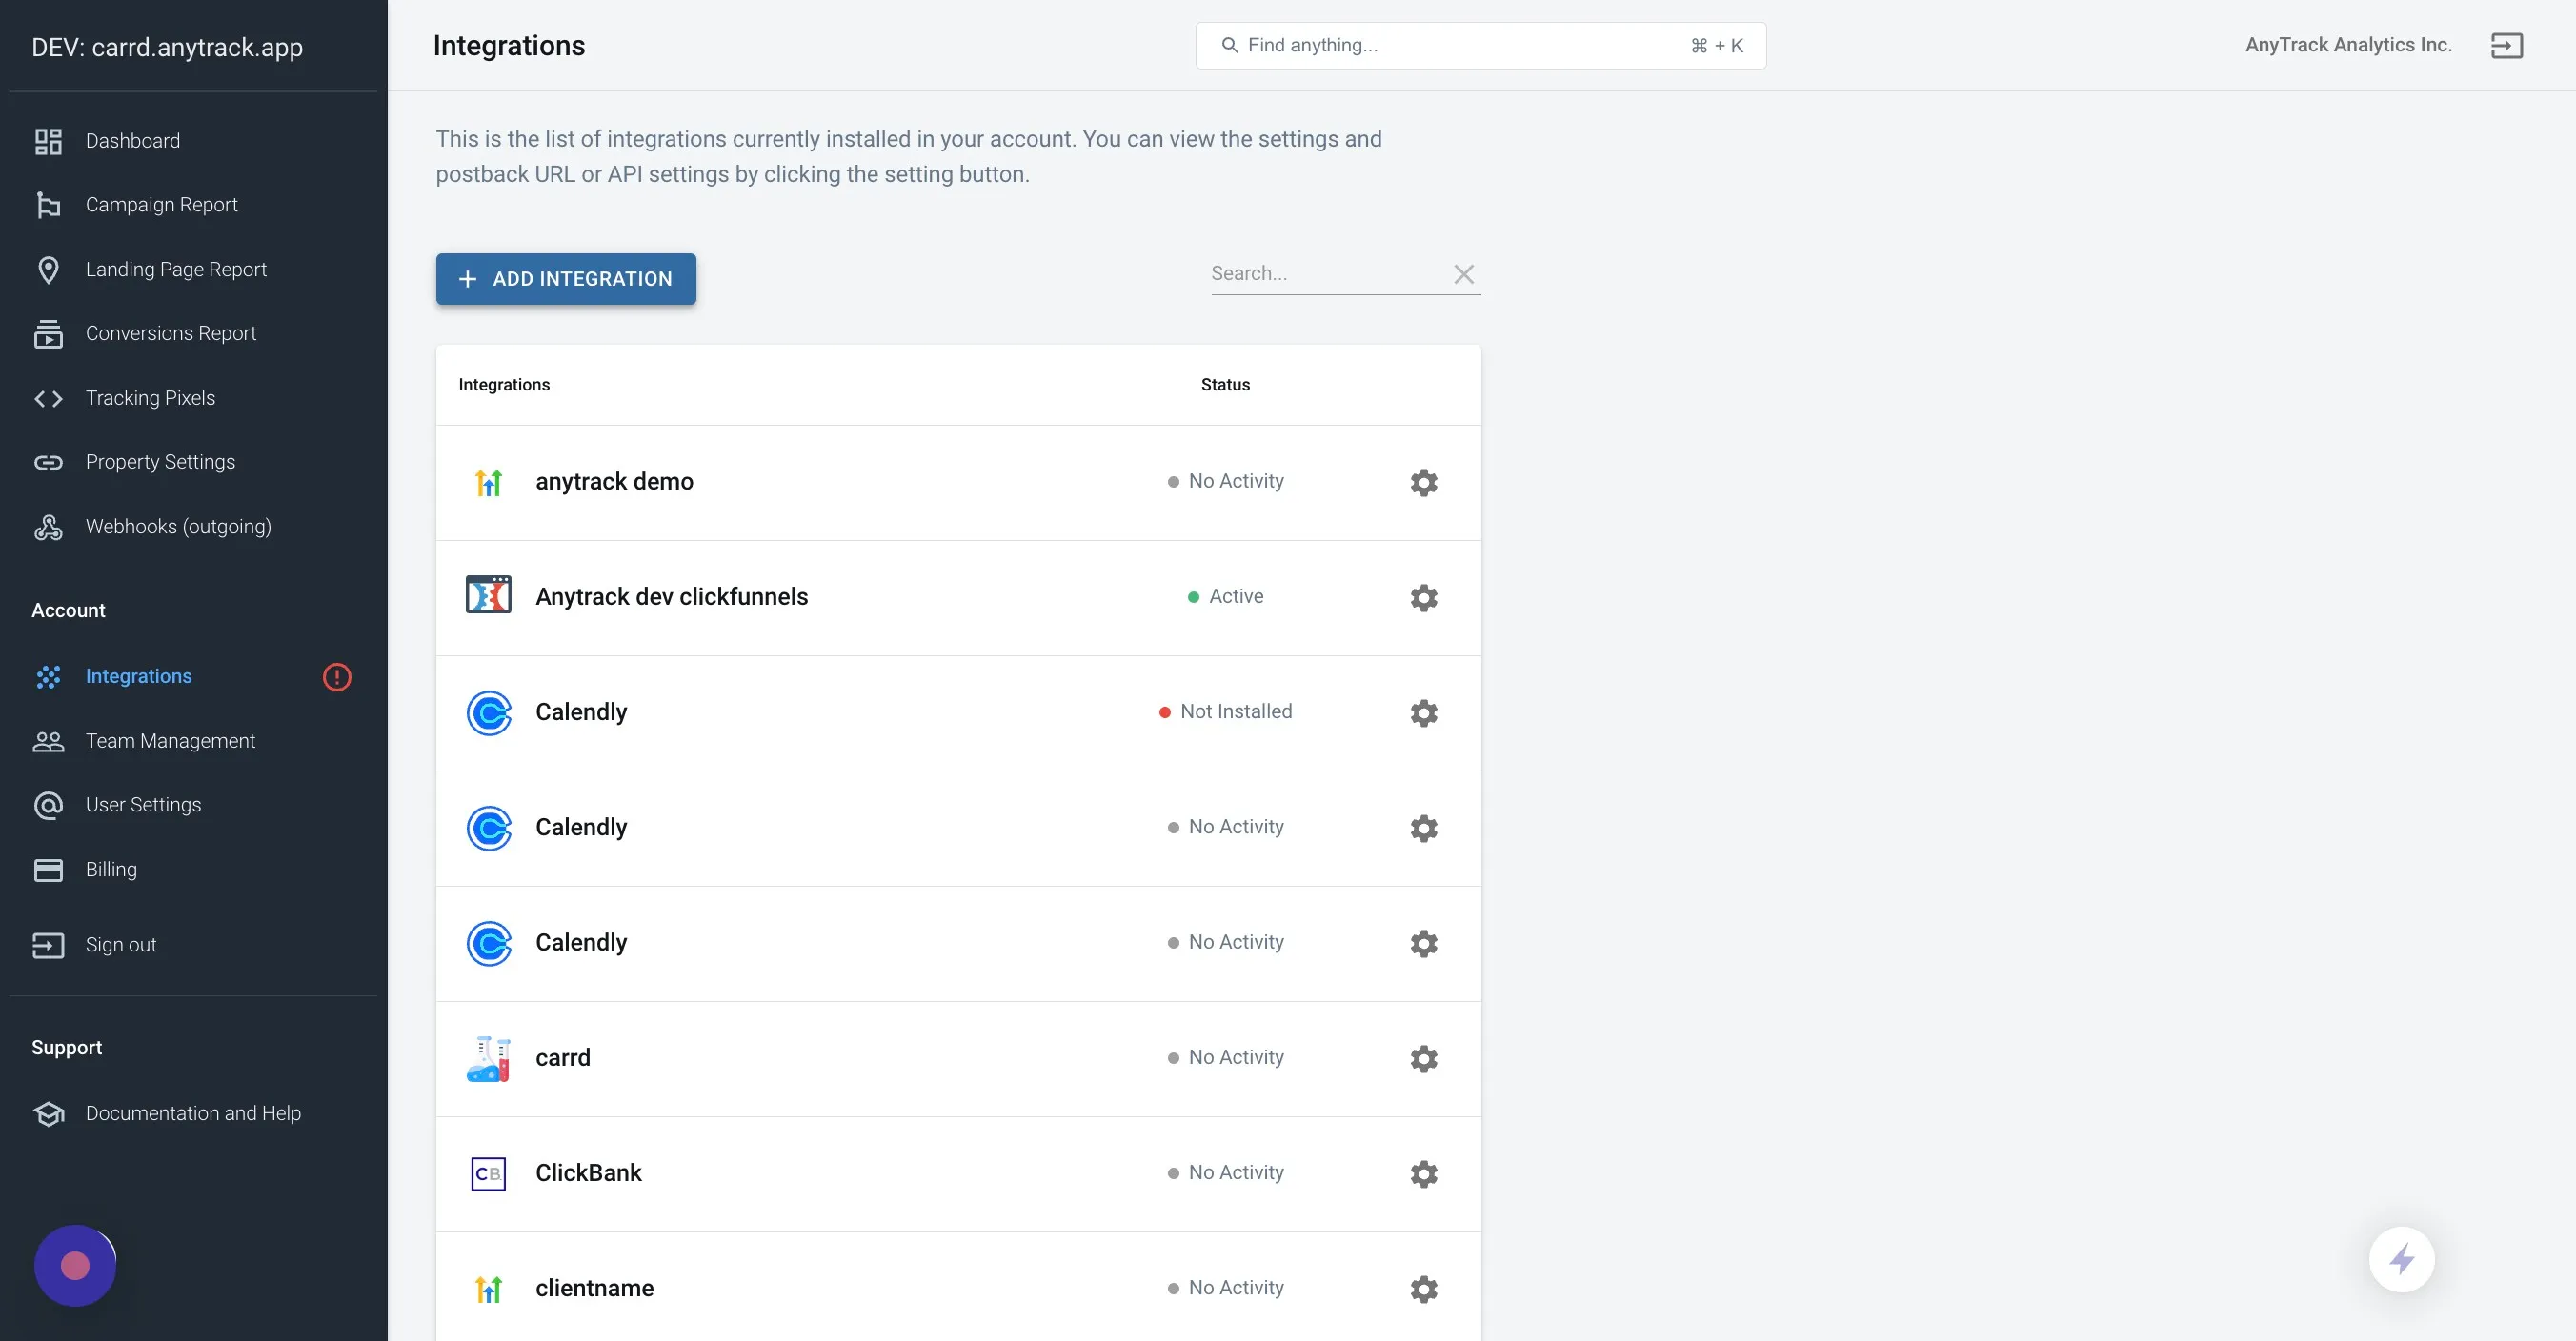Click the Webhooks (outgoing) icon
Viewport: 2576px width, 1341px height.
tap(48, 527)
